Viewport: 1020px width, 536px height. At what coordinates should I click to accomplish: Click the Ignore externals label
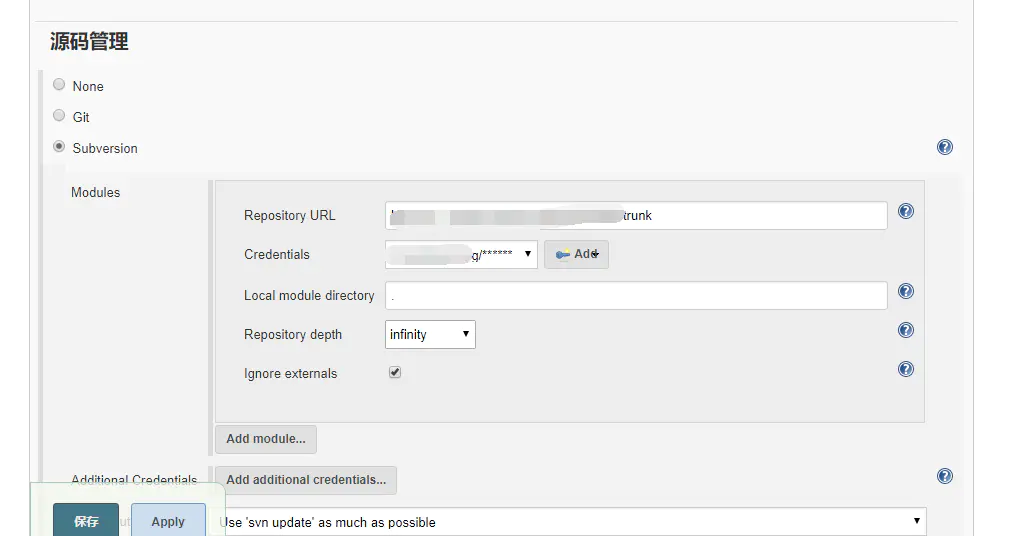click(x=290, y=373)
